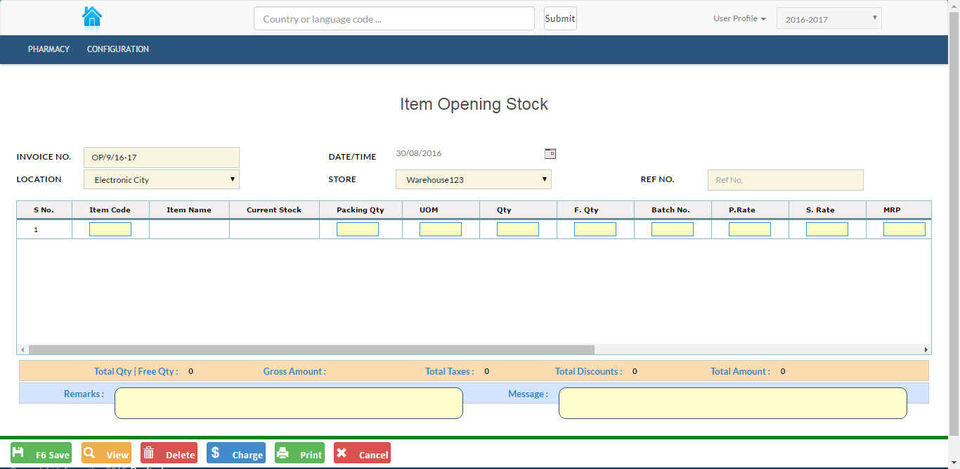This screenshot has width=960, height=469.
Task: Click the Item Code column header
Action: pyautogui.click(x=110, y=209)
